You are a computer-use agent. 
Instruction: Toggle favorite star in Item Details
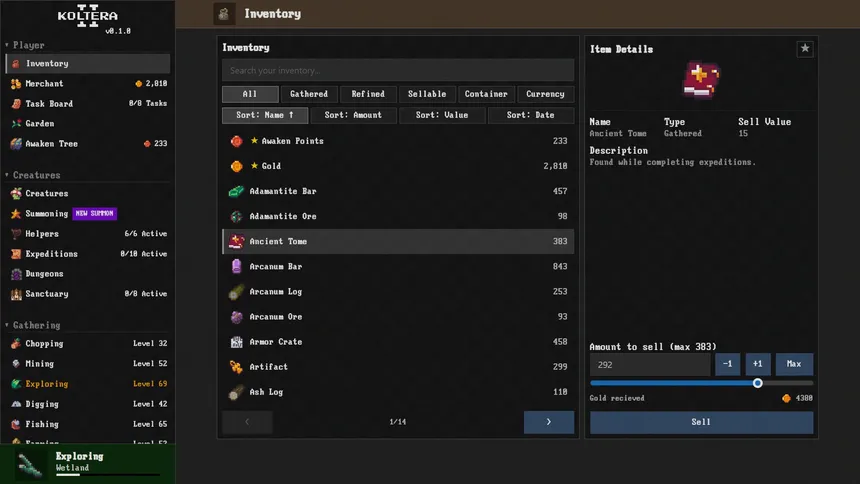[805, 49]
